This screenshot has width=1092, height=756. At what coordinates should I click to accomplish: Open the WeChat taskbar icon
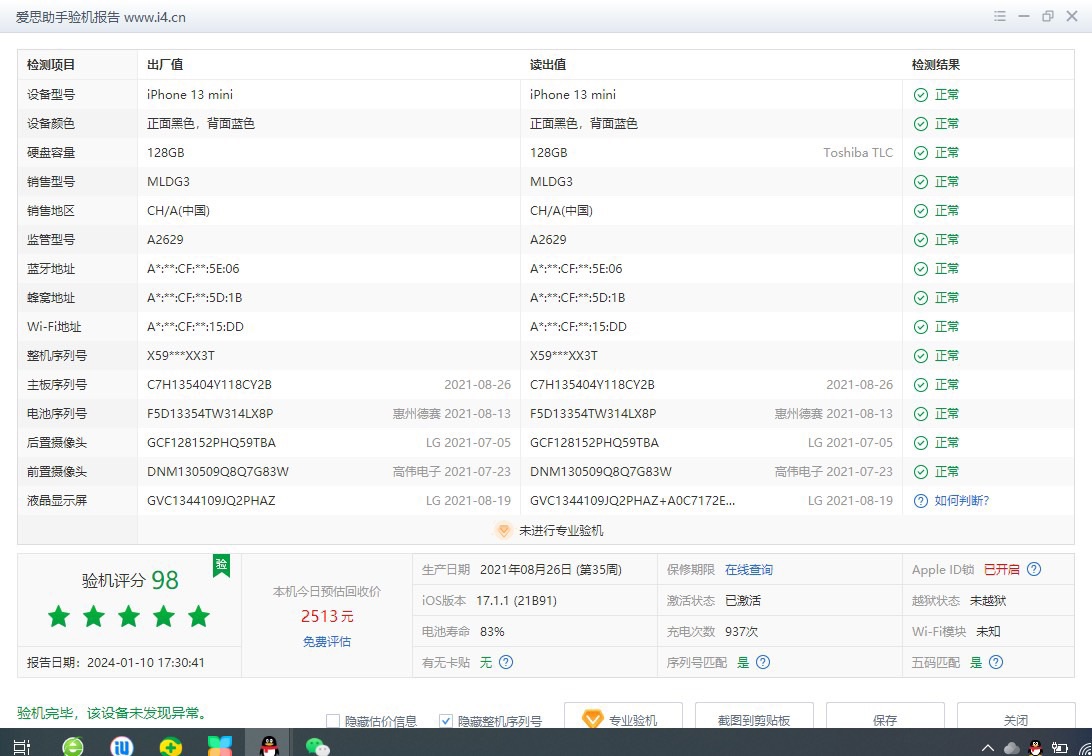point(318,746)
